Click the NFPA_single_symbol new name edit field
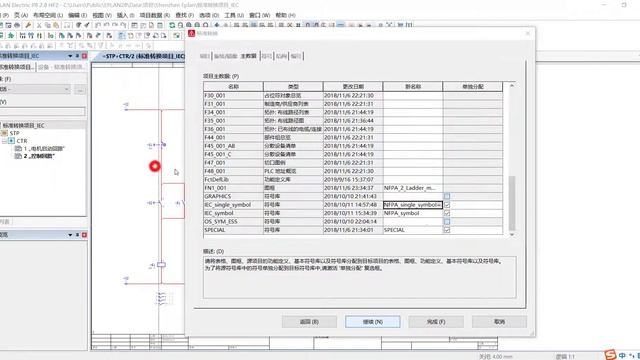640x360 pixels. 413,205
